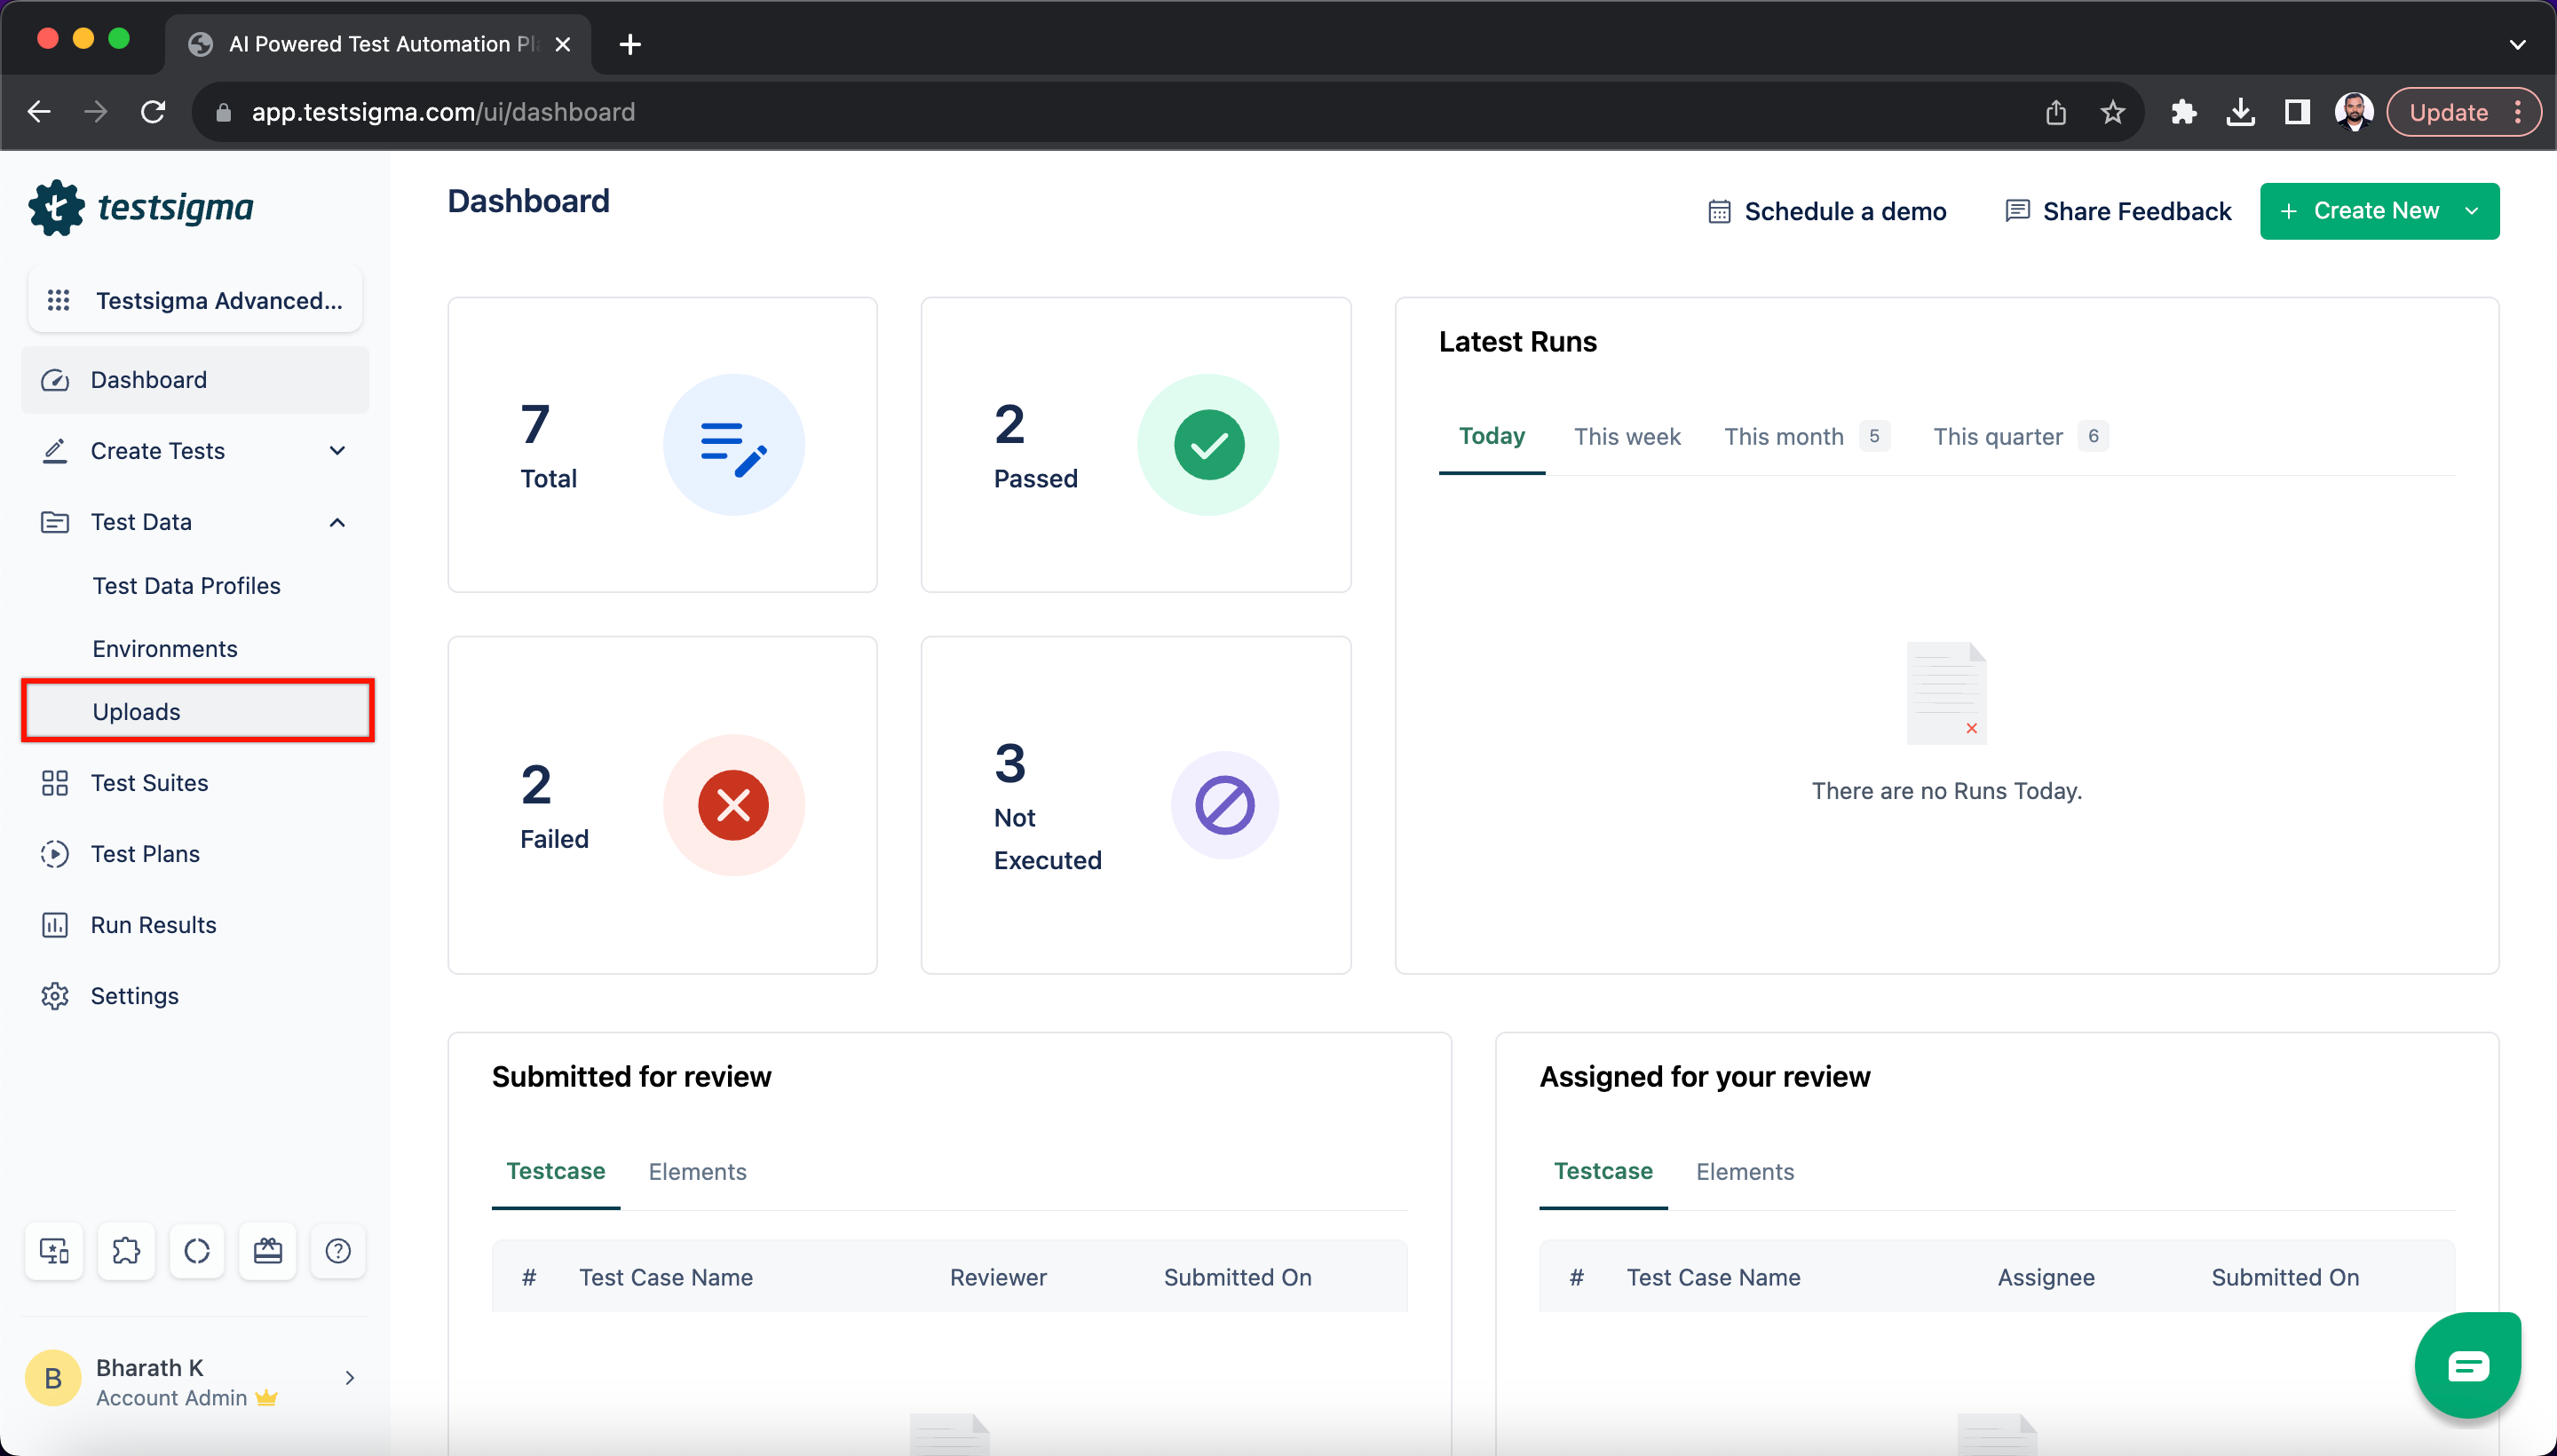Viewport: 2557px width, 1456px height.
Task: Open Uploads in sidebar
Action: pos(137,711)
